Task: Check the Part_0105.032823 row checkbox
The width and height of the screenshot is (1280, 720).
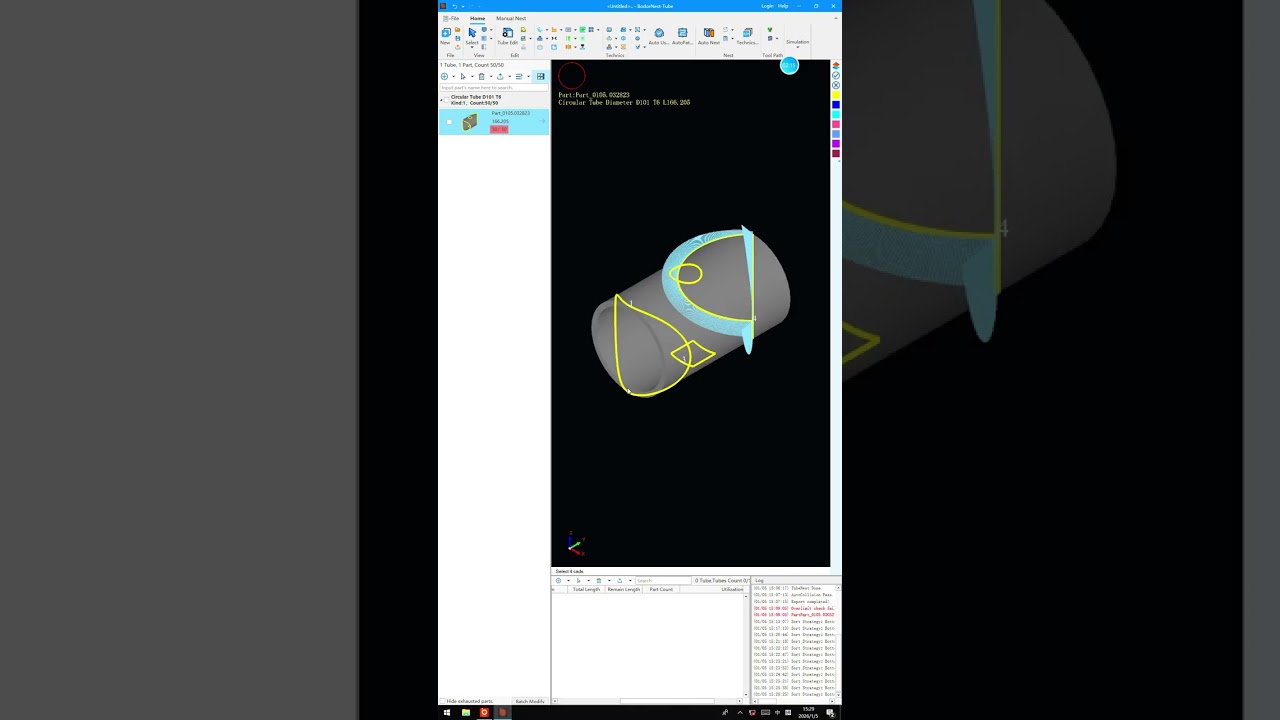Action: point(449,122)
